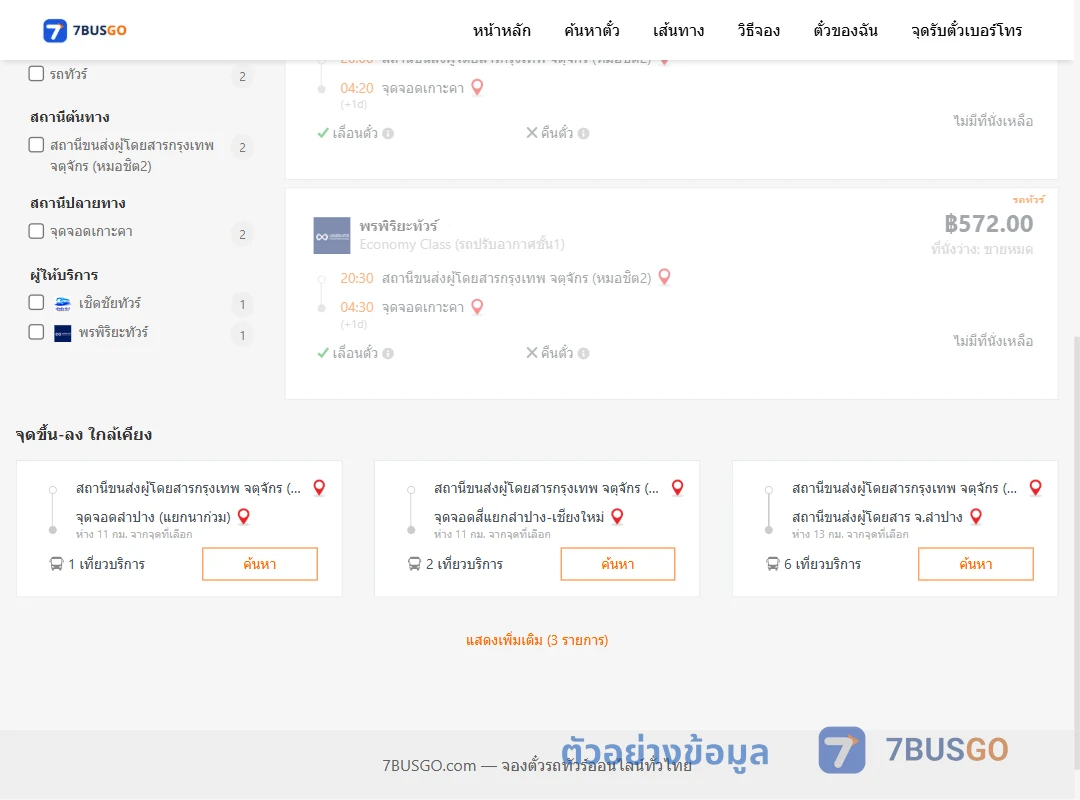
Task: Click info icon beside คืนตั๋ว on first card
Action: tap(583, 134)
